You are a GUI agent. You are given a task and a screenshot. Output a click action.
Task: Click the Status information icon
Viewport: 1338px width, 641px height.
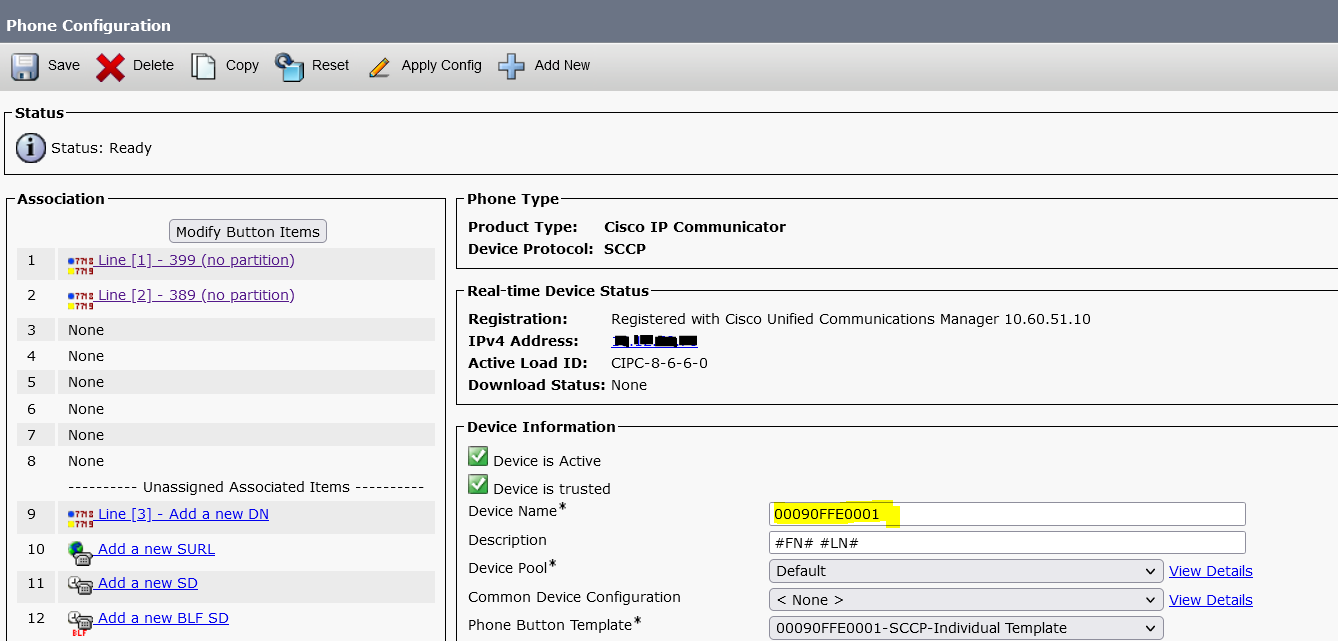tap(30, 147)
